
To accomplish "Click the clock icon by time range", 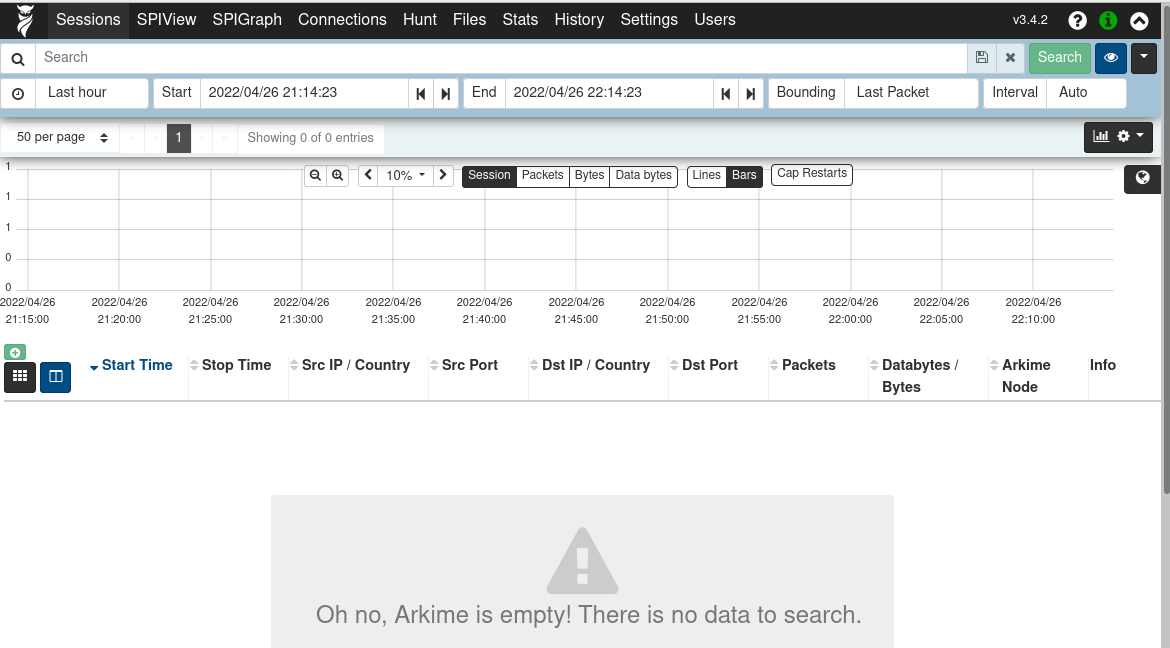I will click(18, 93).
